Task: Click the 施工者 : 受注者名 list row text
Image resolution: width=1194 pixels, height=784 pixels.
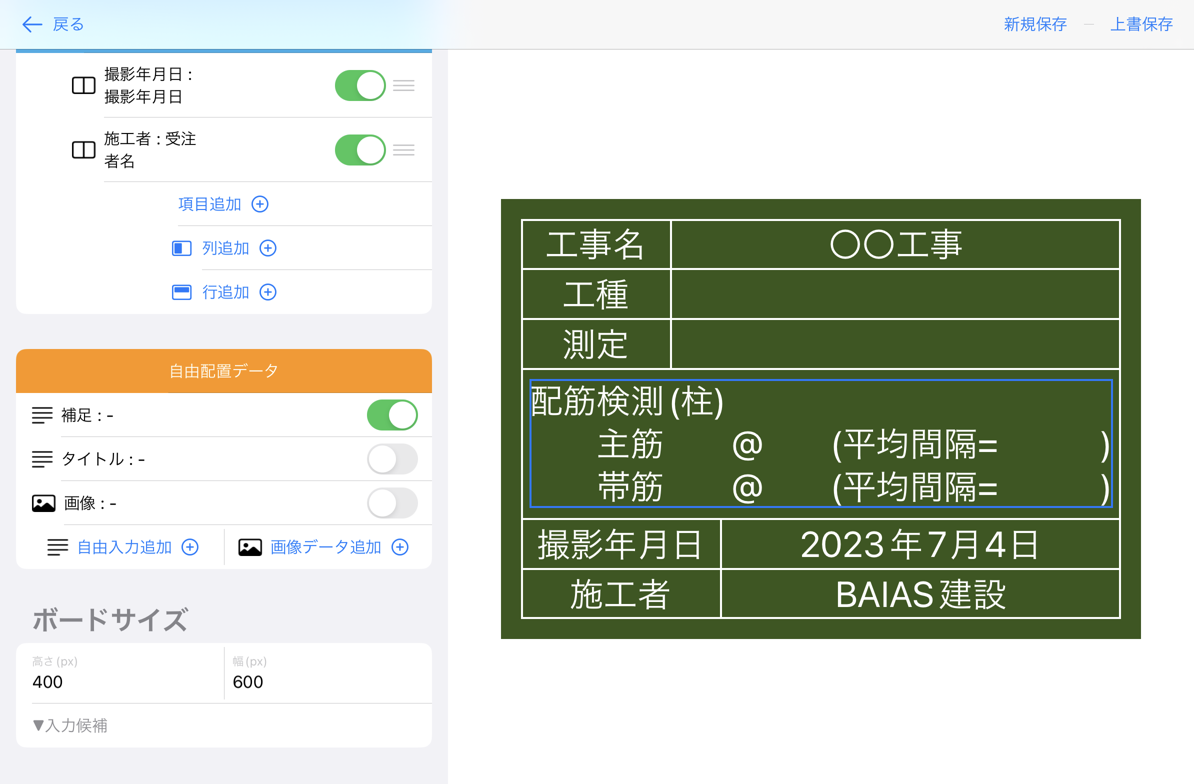Action: point(150,150)
